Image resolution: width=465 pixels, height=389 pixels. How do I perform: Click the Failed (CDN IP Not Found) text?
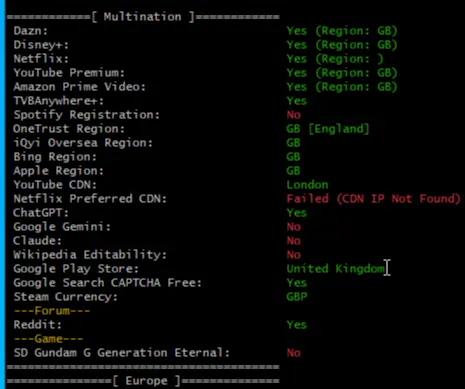[x=373, y=199]
